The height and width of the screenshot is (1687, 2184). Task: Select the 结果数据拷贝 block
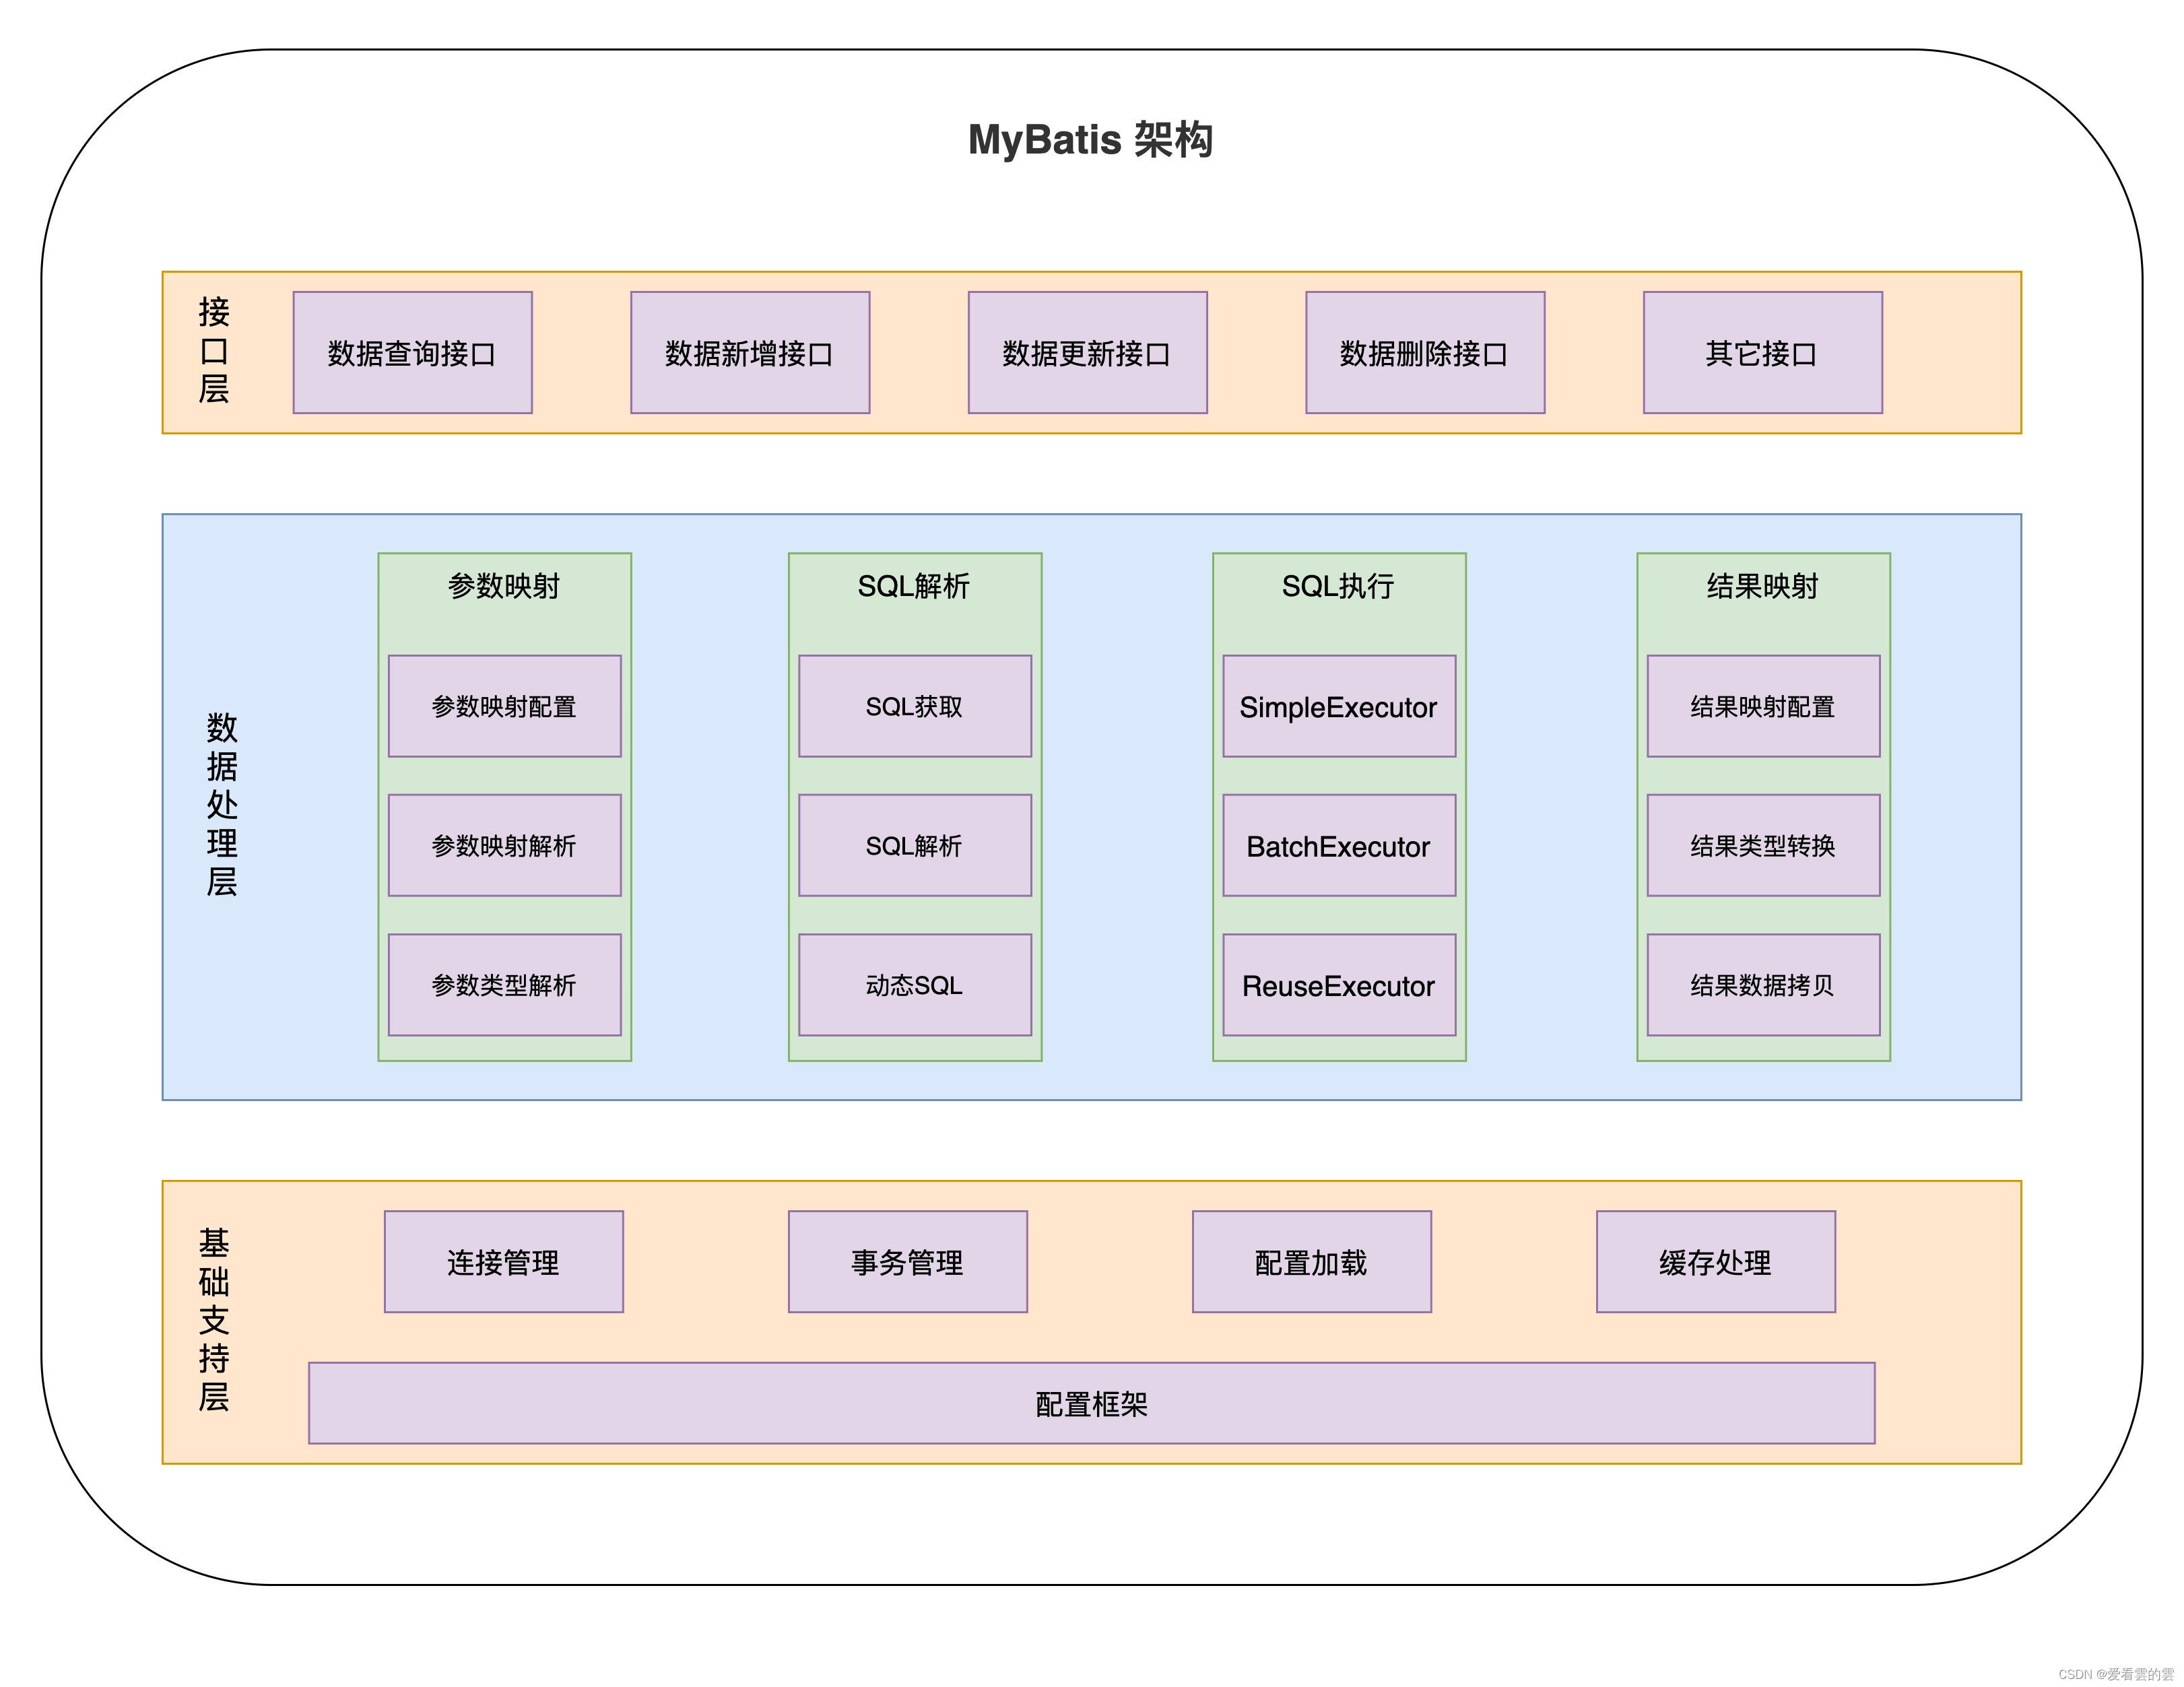[x=1762, y=985]
